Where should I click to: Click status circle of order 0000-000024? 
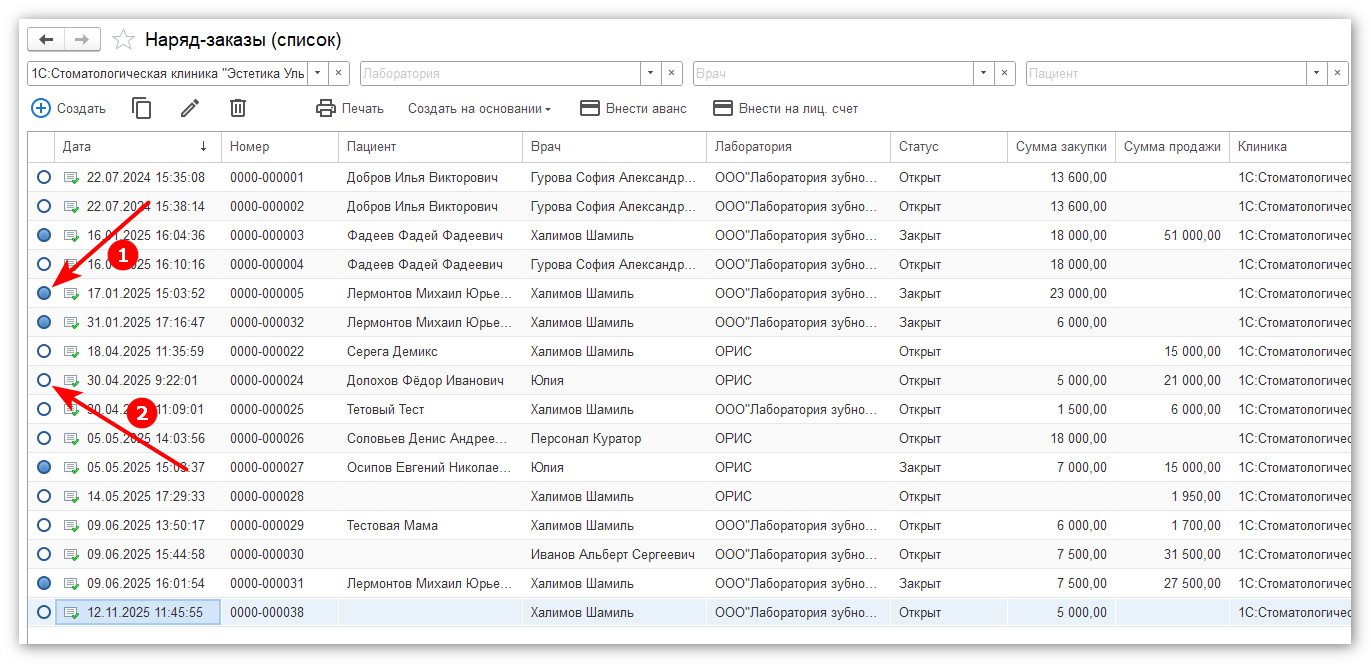(x=43, y=380)
